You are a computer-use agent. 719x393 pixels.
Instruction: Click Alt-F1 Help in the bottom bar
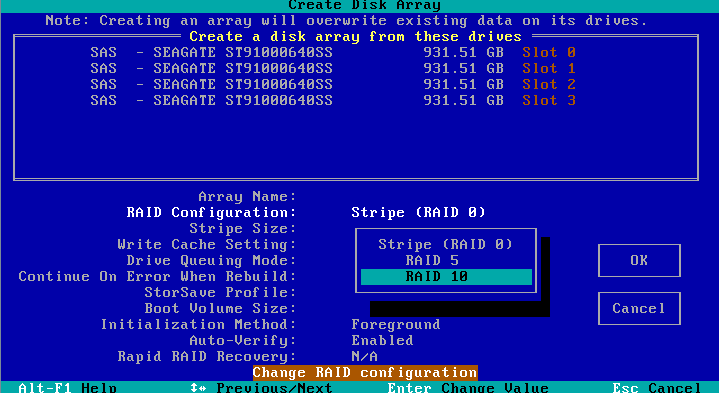[67, 388]
